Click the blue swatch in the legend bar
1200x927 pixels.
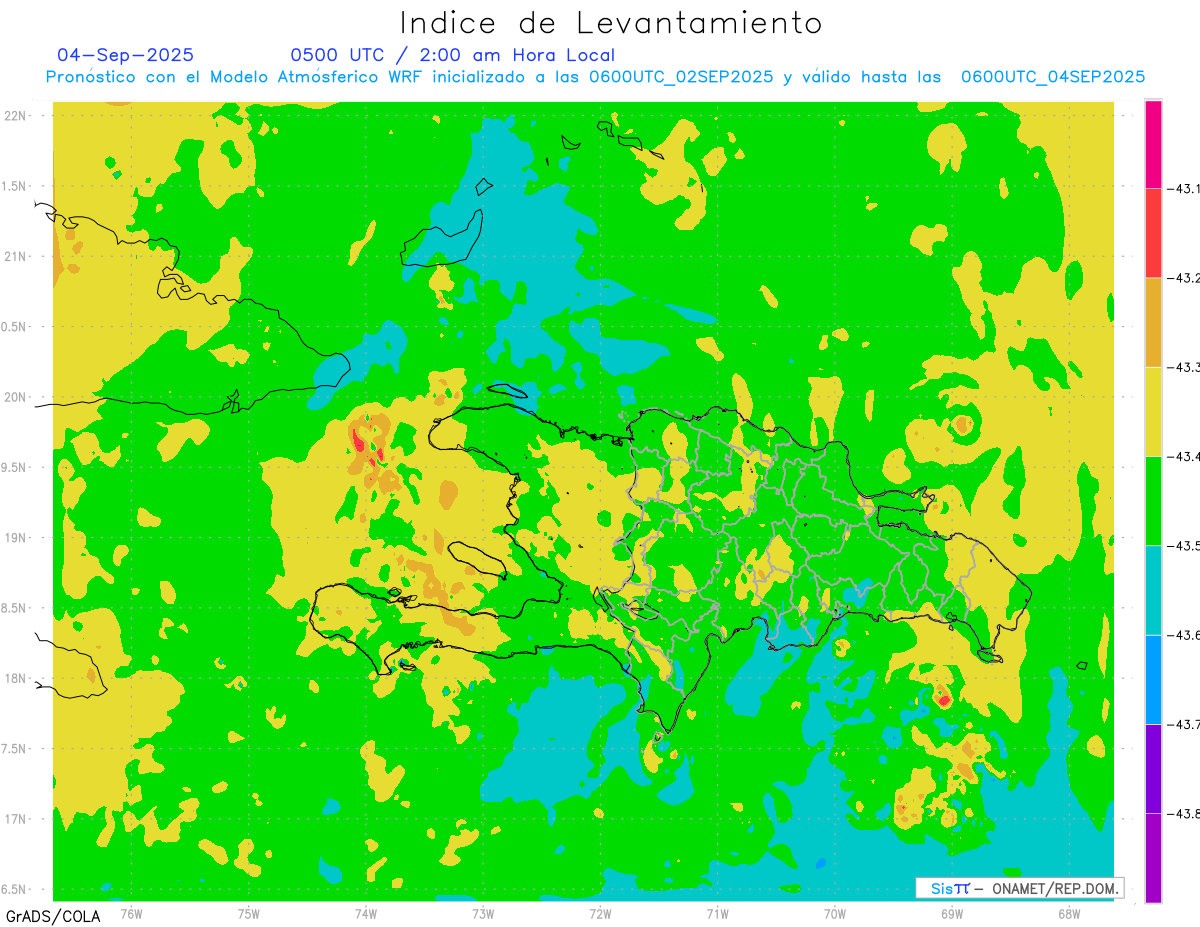[x=1153, y=679]
